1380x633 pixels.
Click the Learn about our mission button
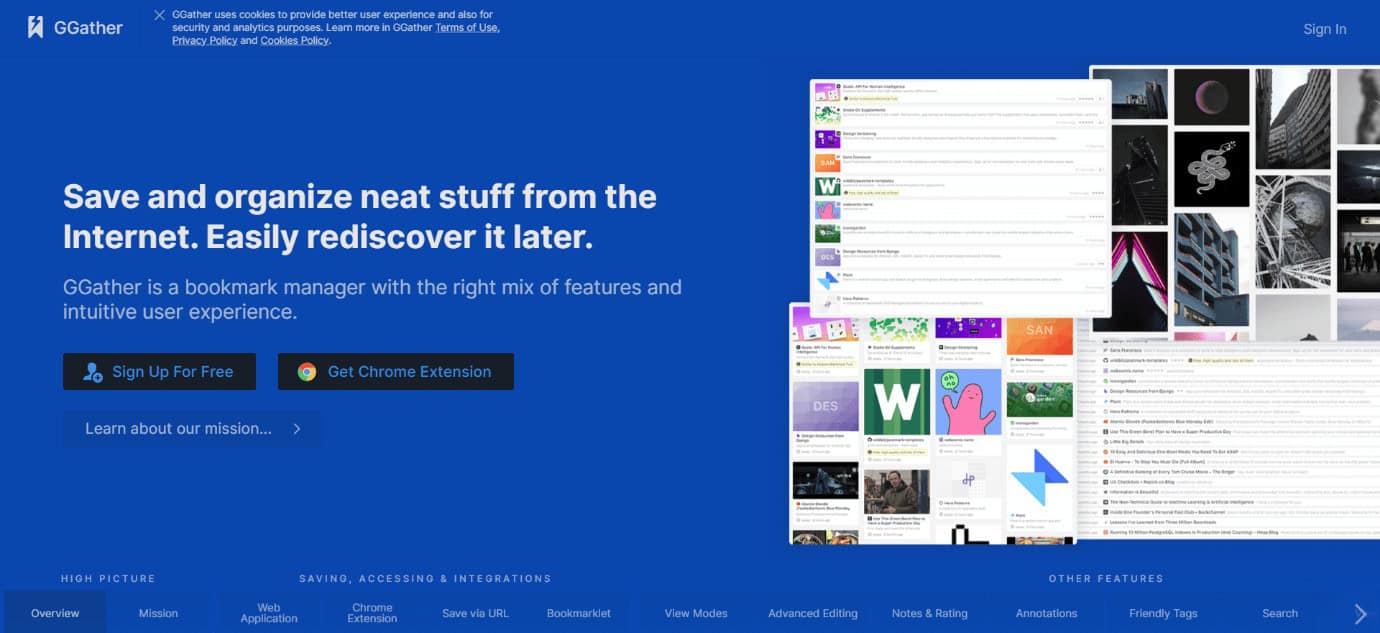192,428
